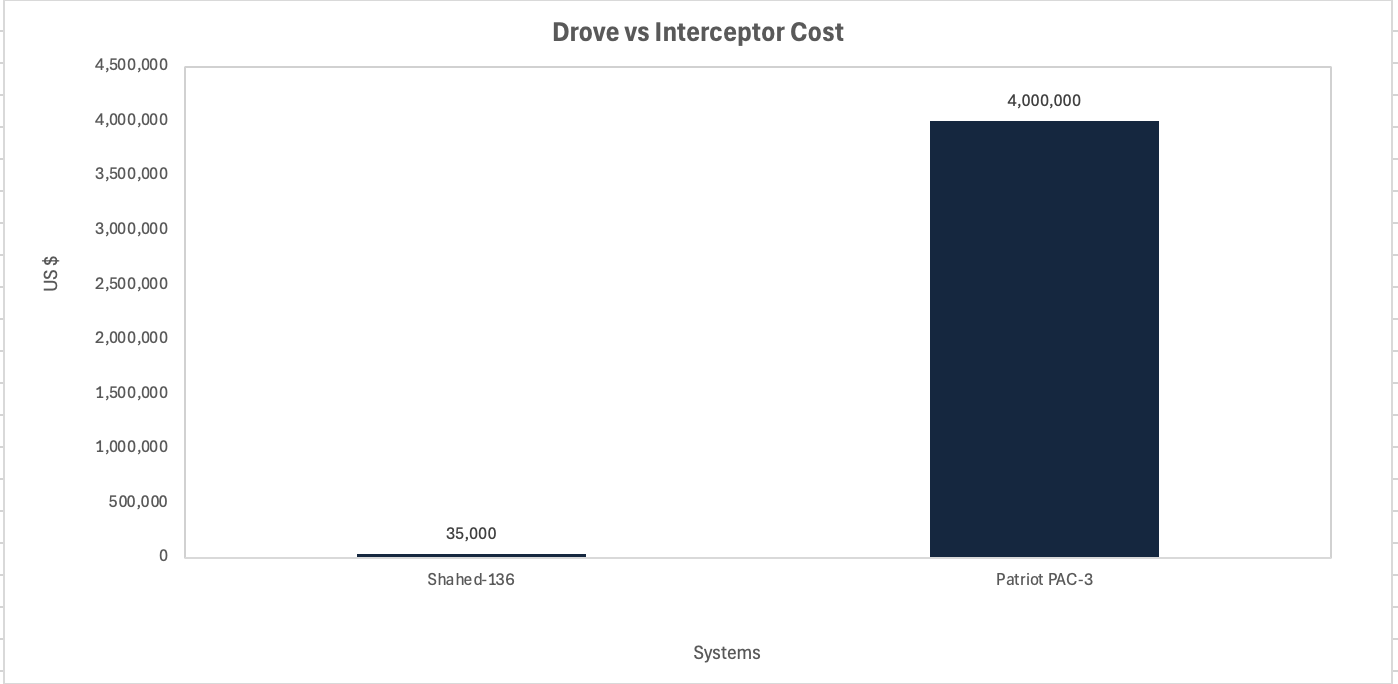Click the 3,500,000 axis value
The height and width of the screenshot is (684, 1398).
(x=131, y=175)
